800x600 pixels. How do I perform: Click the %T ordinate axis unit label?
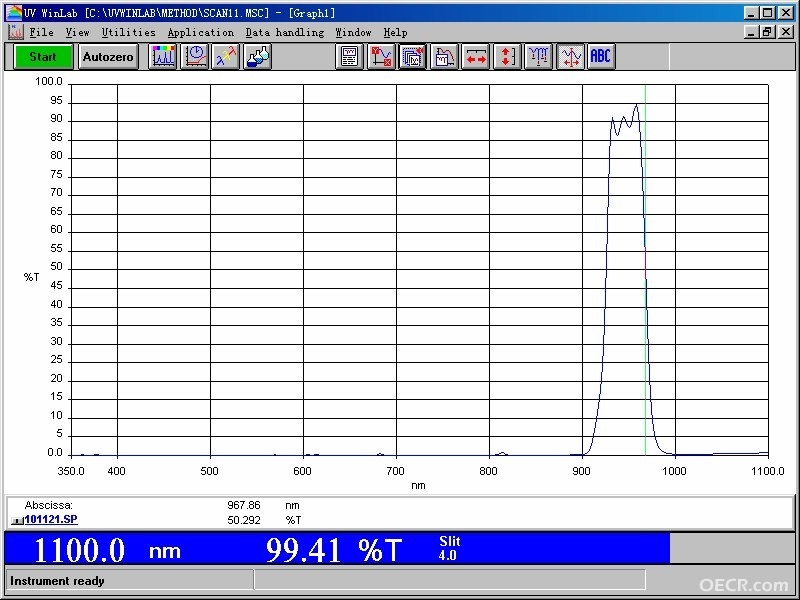click(31, 277)
